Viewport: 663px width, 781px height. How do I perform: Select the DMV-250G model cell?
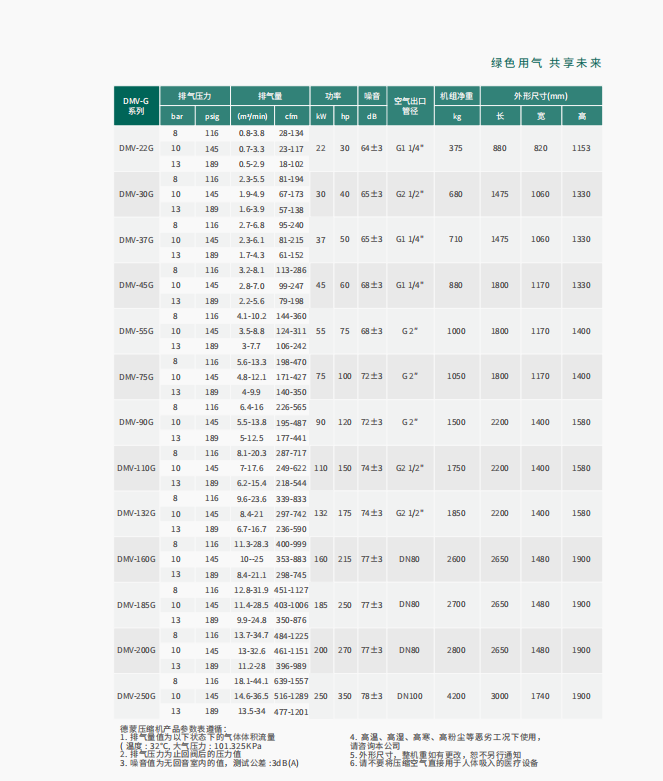coord(136,696)
